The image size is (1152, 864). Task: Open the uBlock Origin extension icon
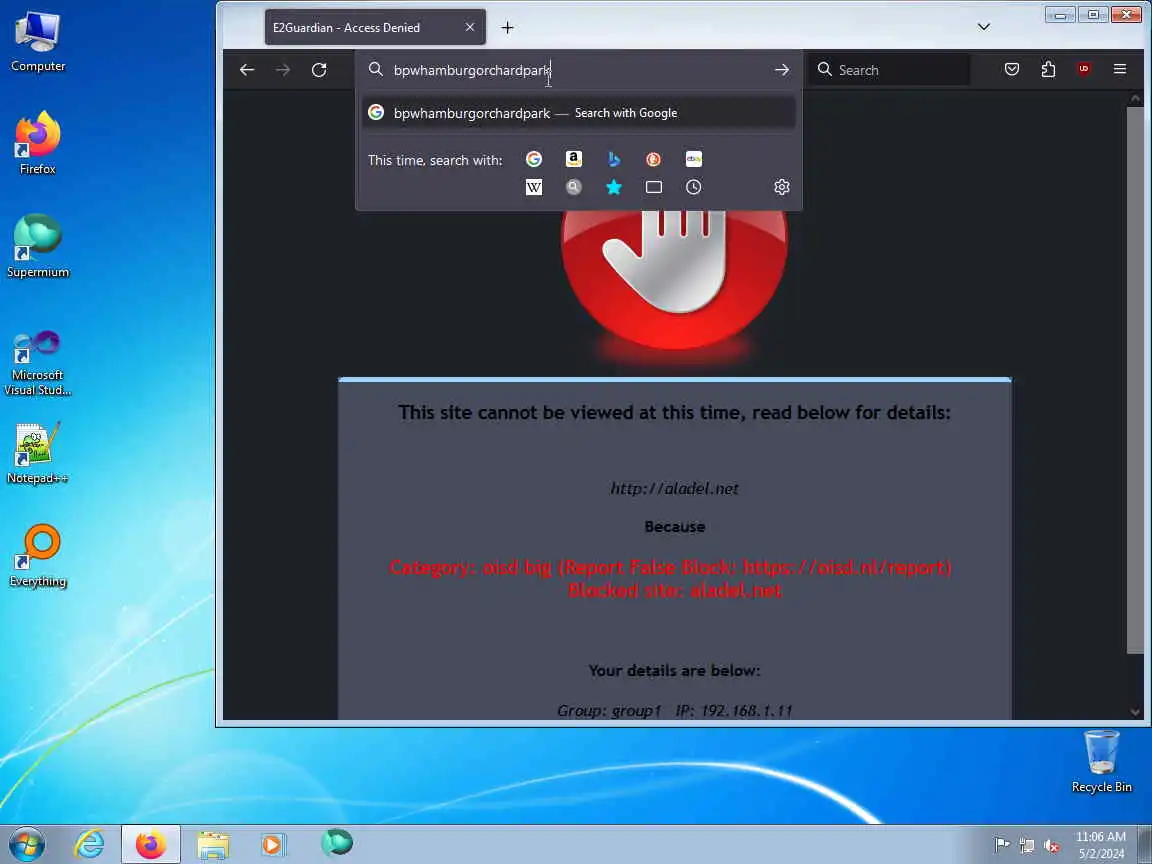pos(1084,70)
